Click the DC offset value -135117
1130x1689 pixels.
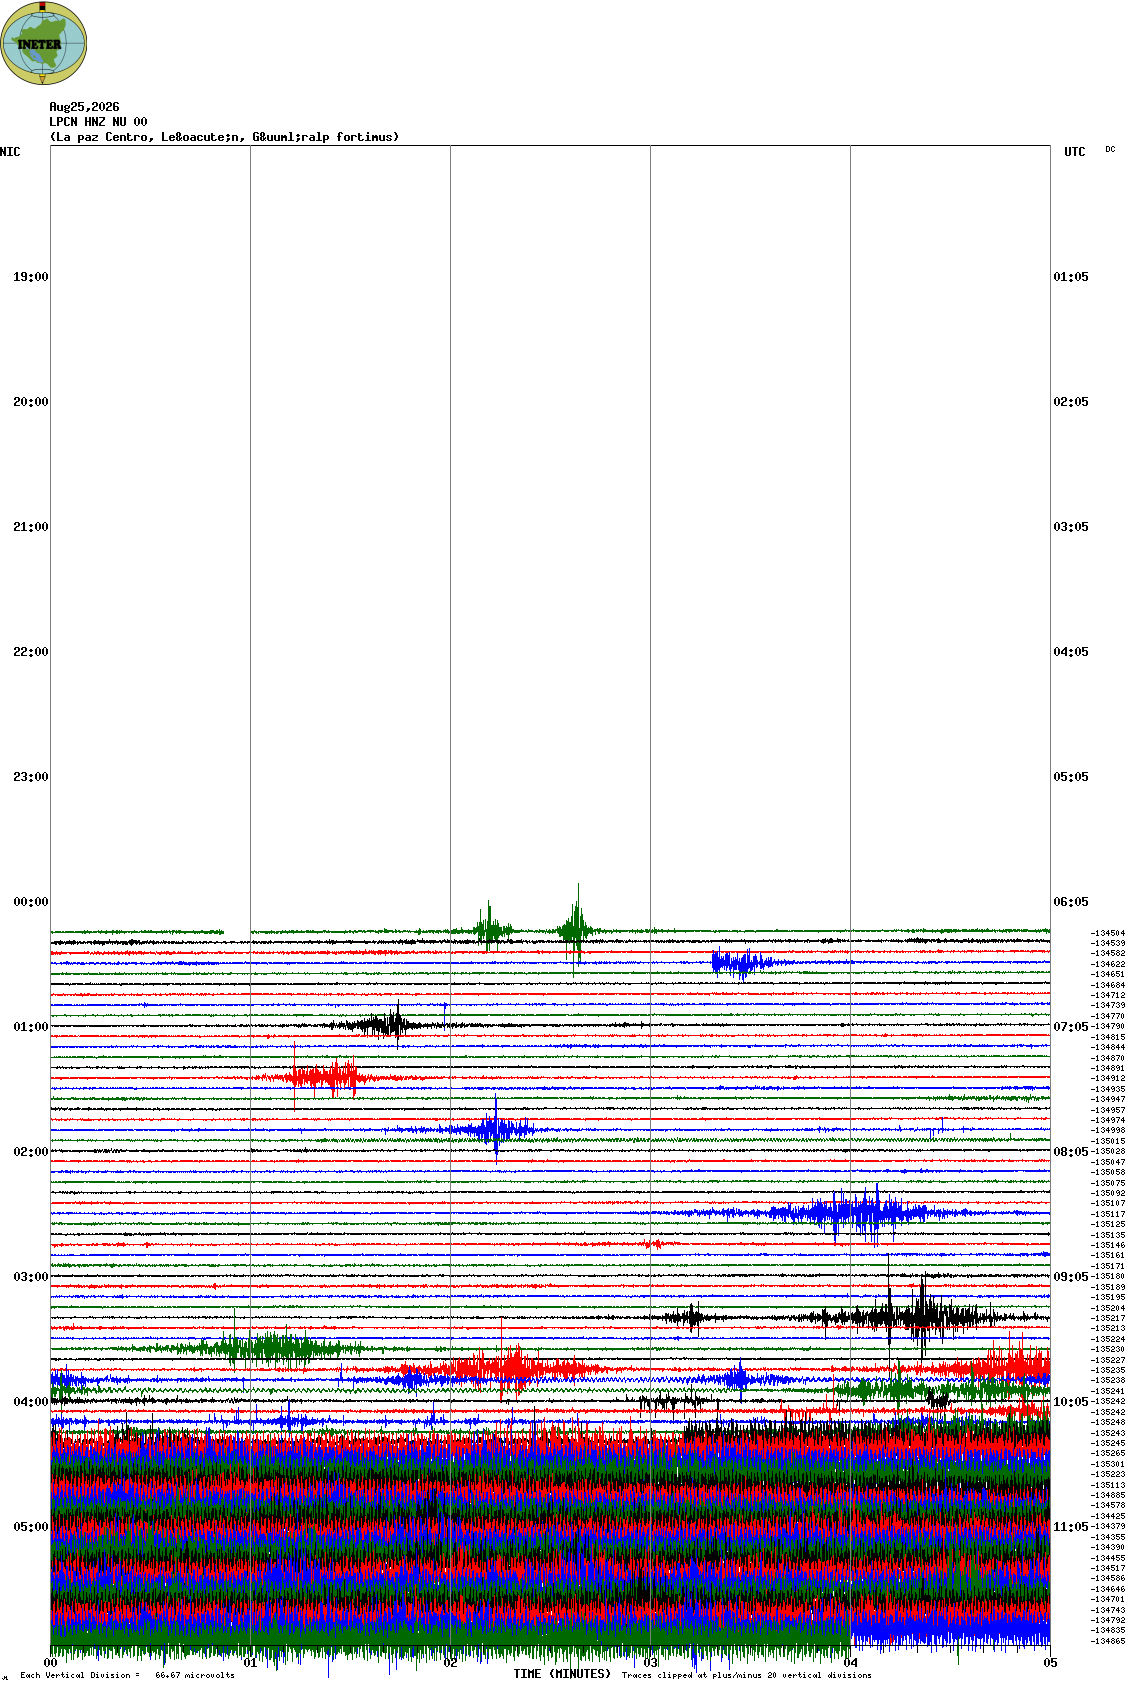pyautogui.click(x=1108, y=1214)
